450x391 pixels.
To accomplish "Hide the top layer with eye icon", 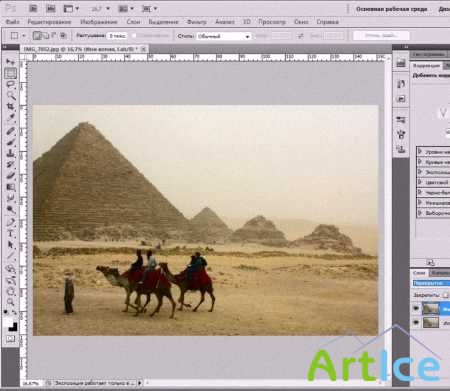I will [416, 309].
